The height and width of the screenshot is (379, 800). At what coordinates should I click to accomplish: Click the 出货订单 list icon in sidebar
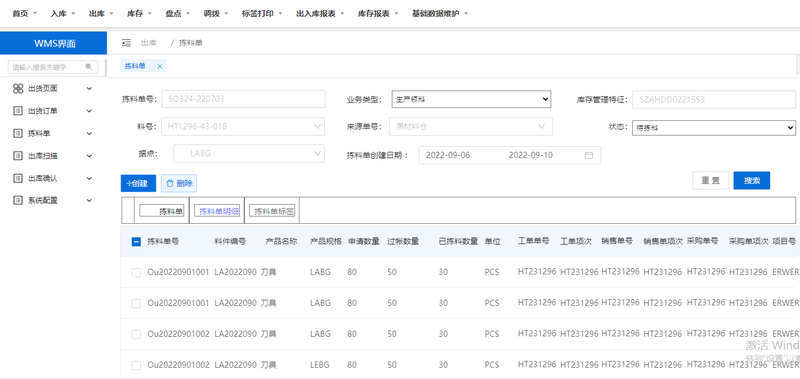click(x=18, y=111)
